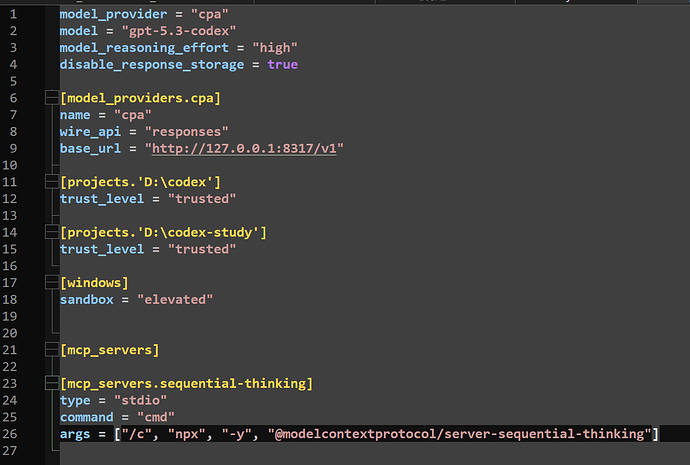Select line 10 via its line number
The image size is (690, 465).
[10, 165]
